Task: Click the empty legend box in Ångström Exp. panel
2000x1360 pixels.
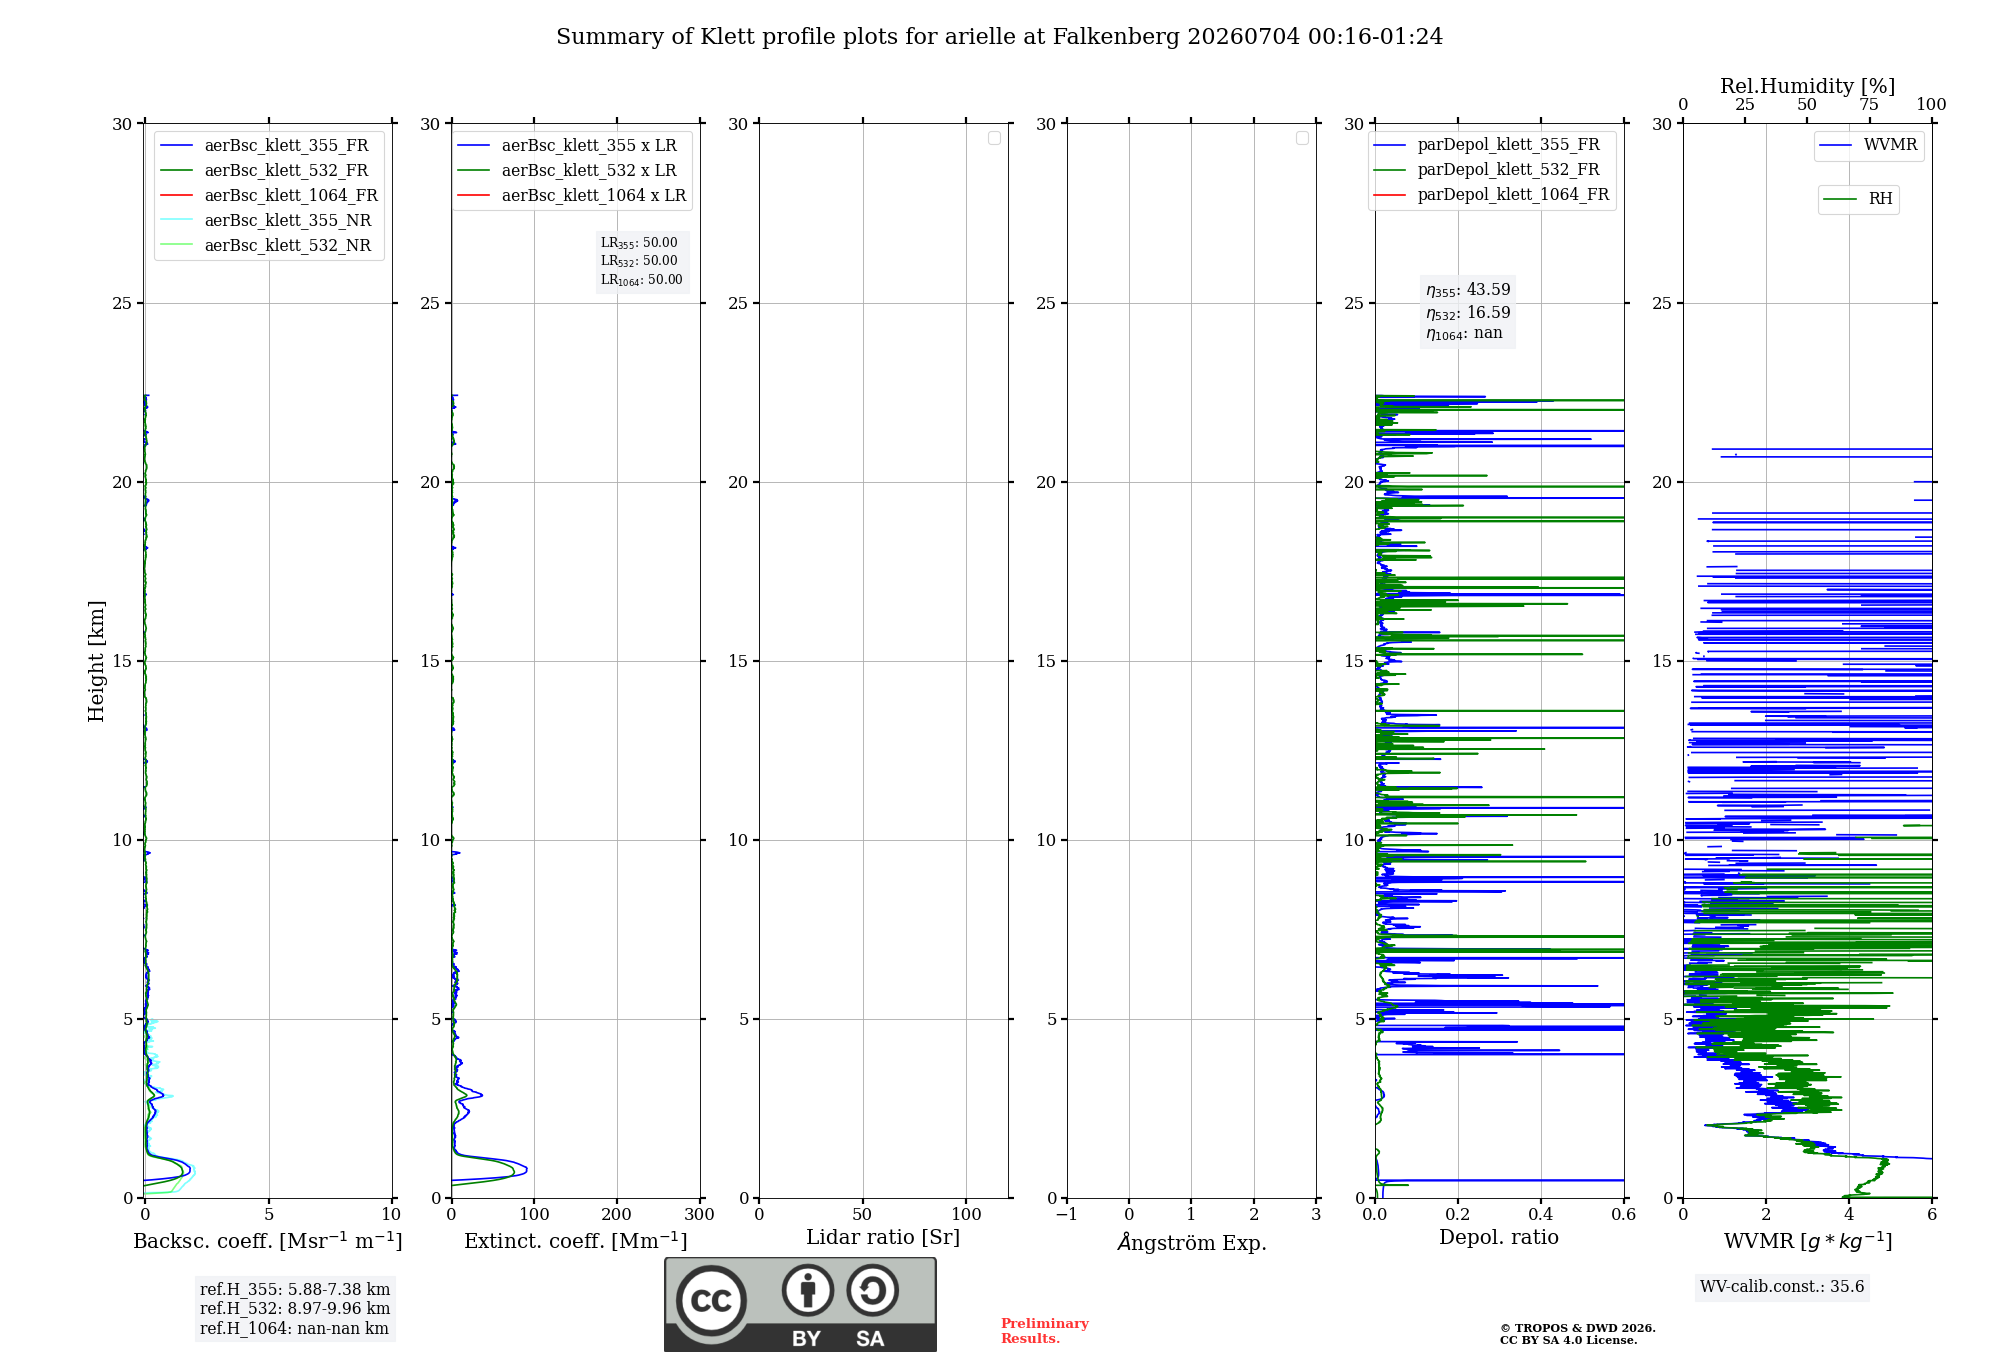Action: [x=1302, y=138]
